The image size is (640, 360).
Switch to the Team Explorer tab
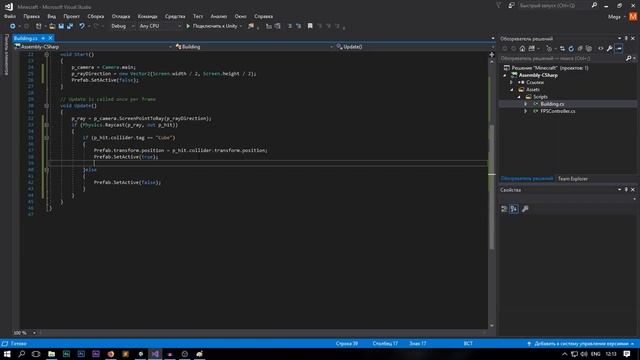pyautogui.click(x=573, y=179)
